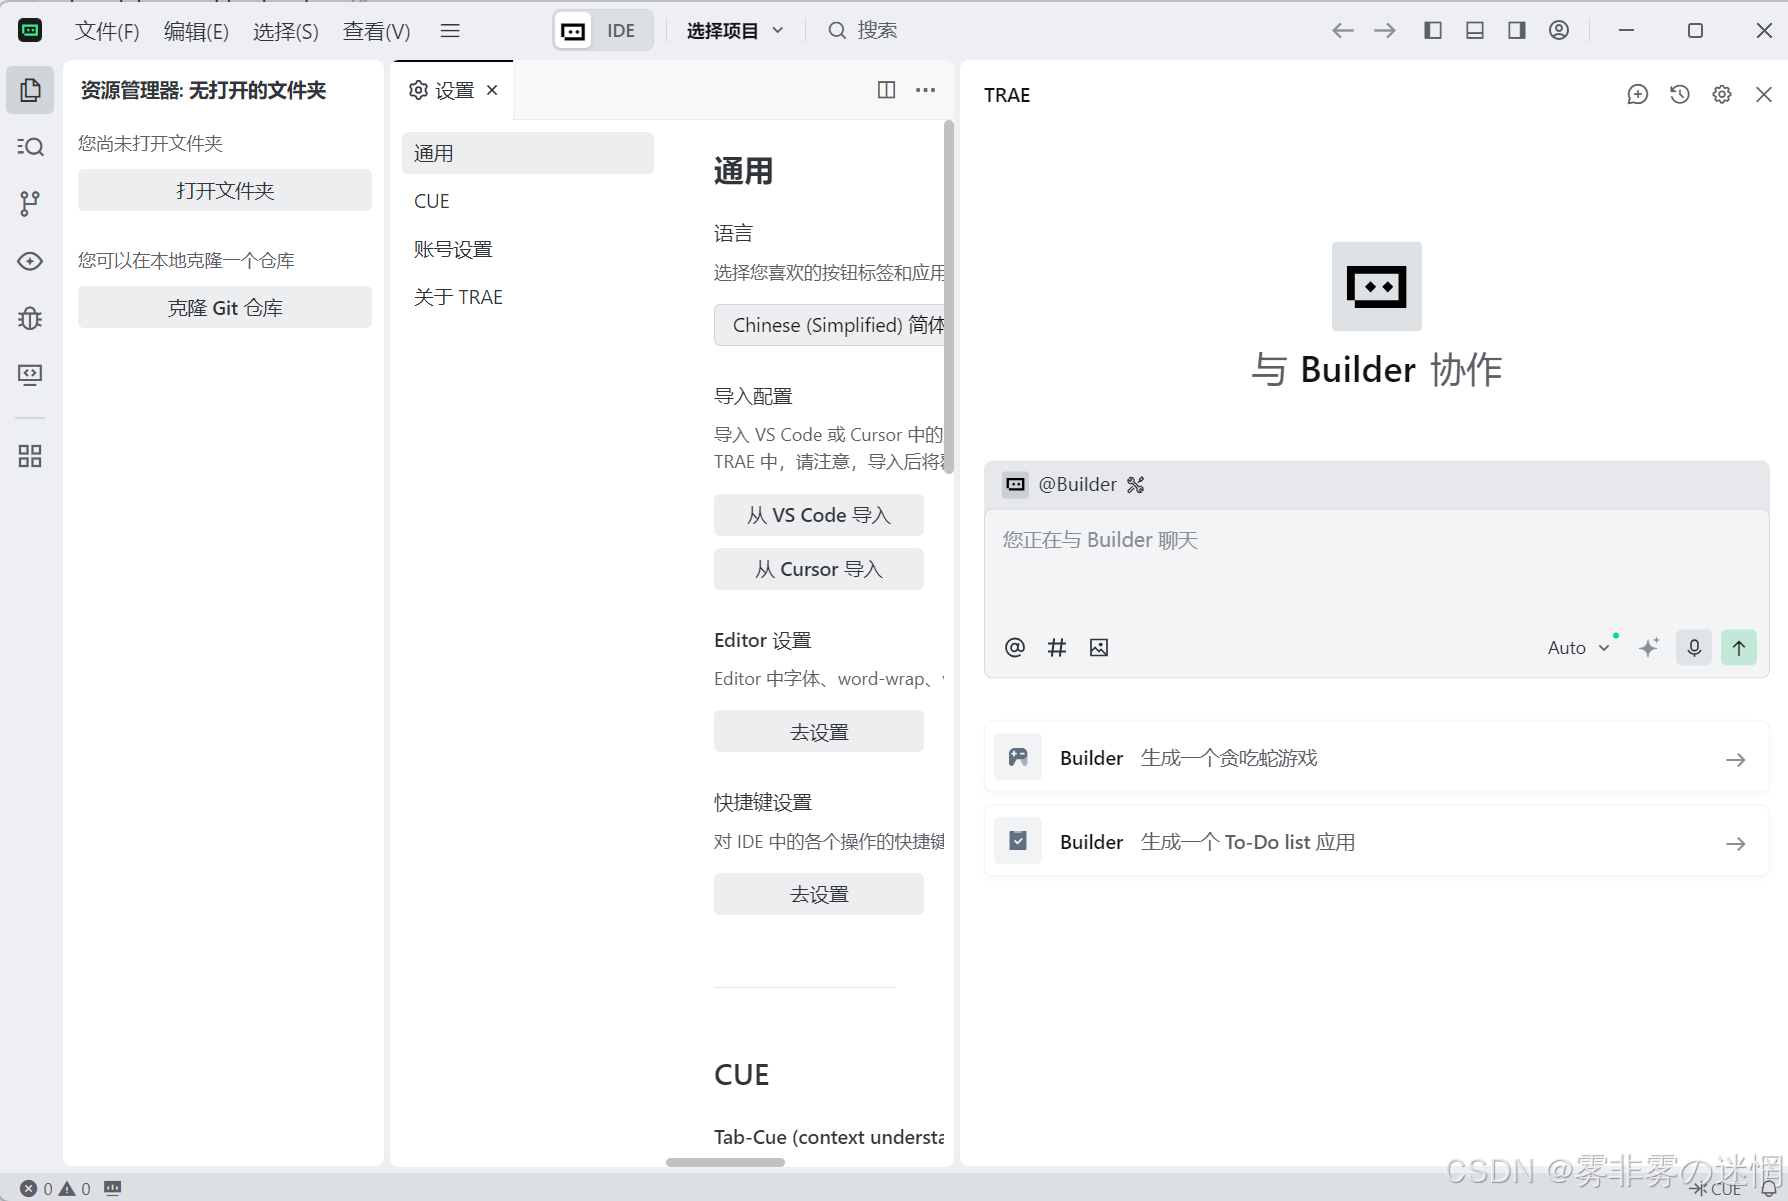This screenshot has width=1788, height=1201.
Task: Close the TRAE chat panel
Action: (x=1764, y=94)
